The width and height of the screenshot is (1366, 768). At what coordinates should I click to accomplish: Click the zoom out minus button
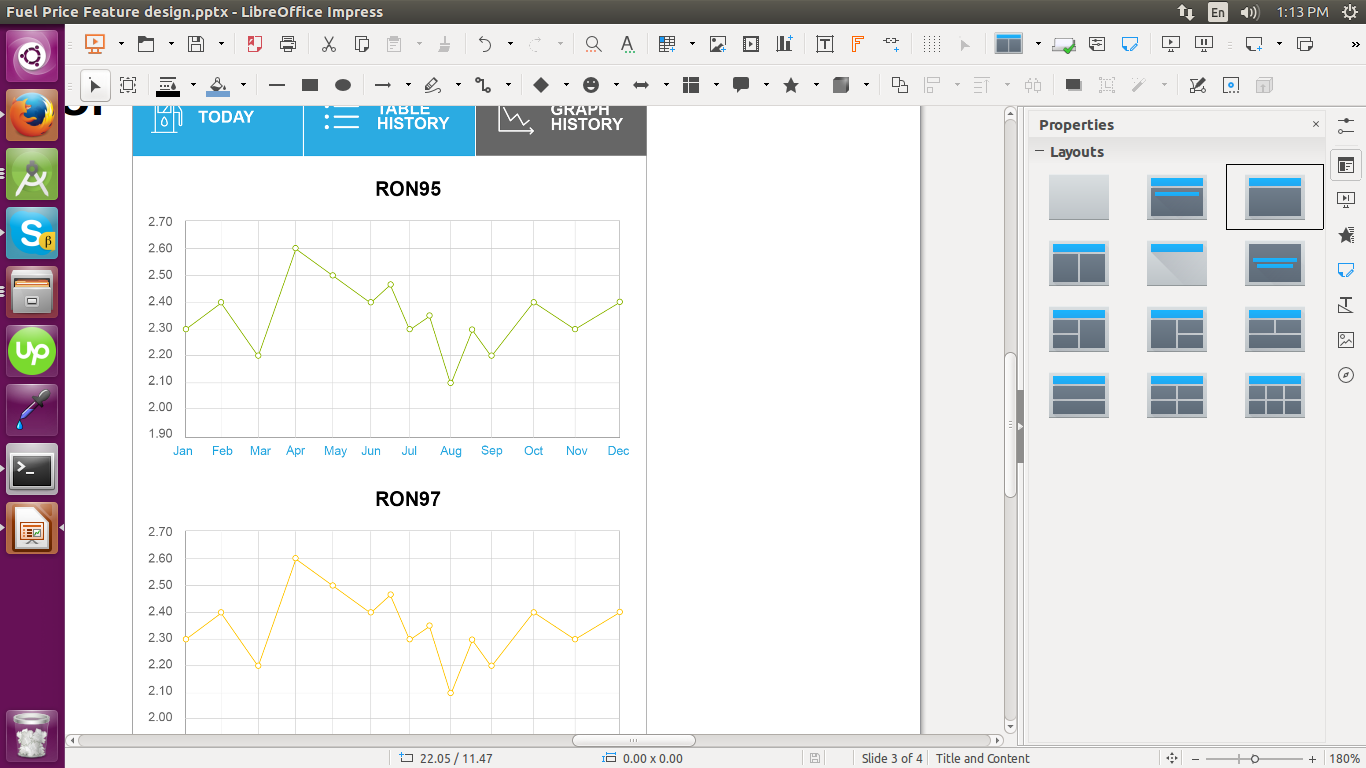tap(1195, 759)
